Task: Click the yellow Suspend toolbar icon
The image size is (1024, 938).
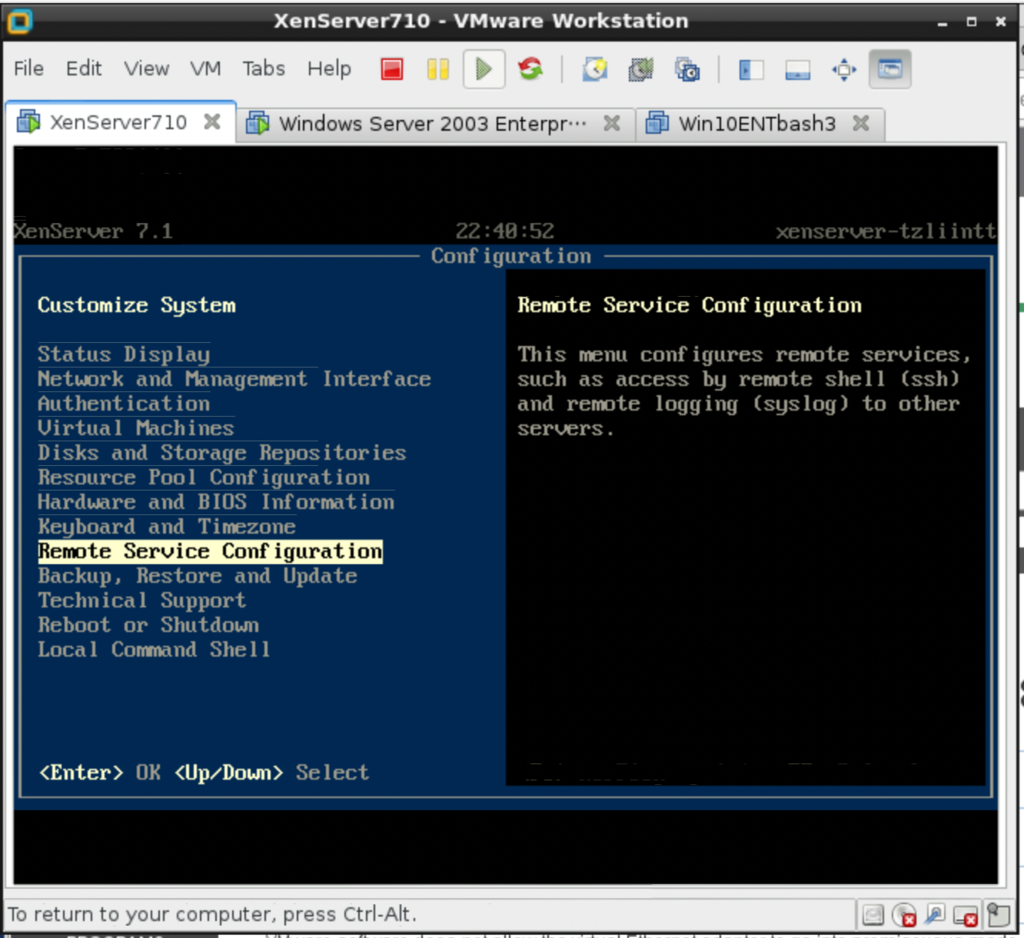Action: pyautogui.click(x=438, y=69)
